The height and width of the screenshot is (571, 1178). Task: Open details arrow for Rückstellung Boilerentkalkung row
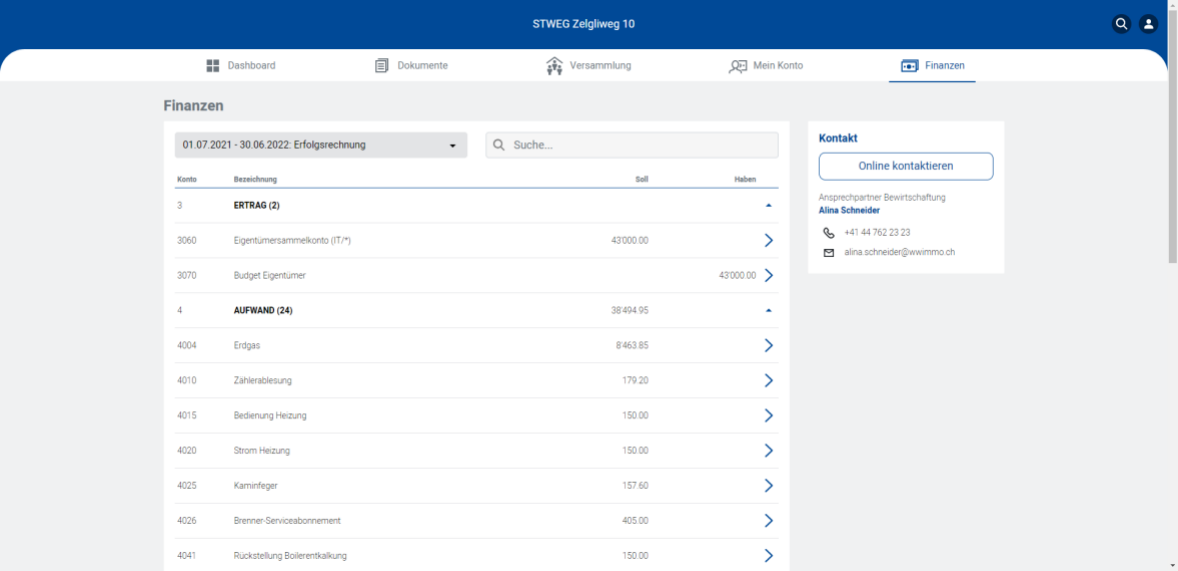click(x=769, y=556)
